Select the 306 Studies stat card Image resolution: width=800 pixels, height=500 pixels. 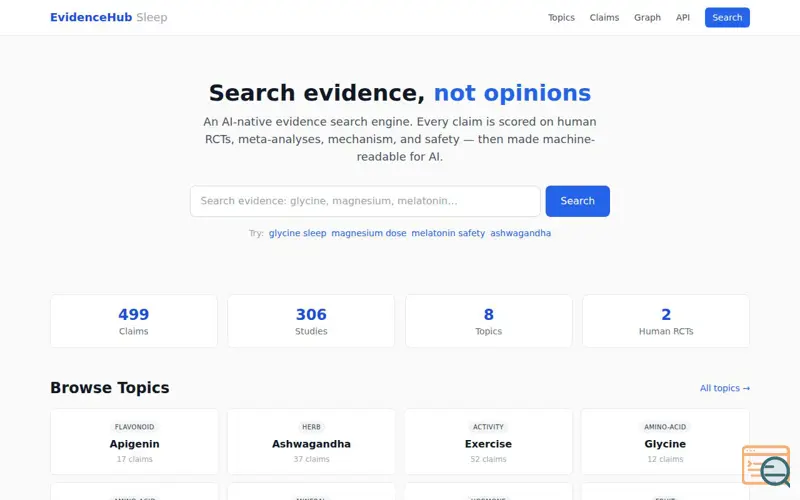click(311, 321)
